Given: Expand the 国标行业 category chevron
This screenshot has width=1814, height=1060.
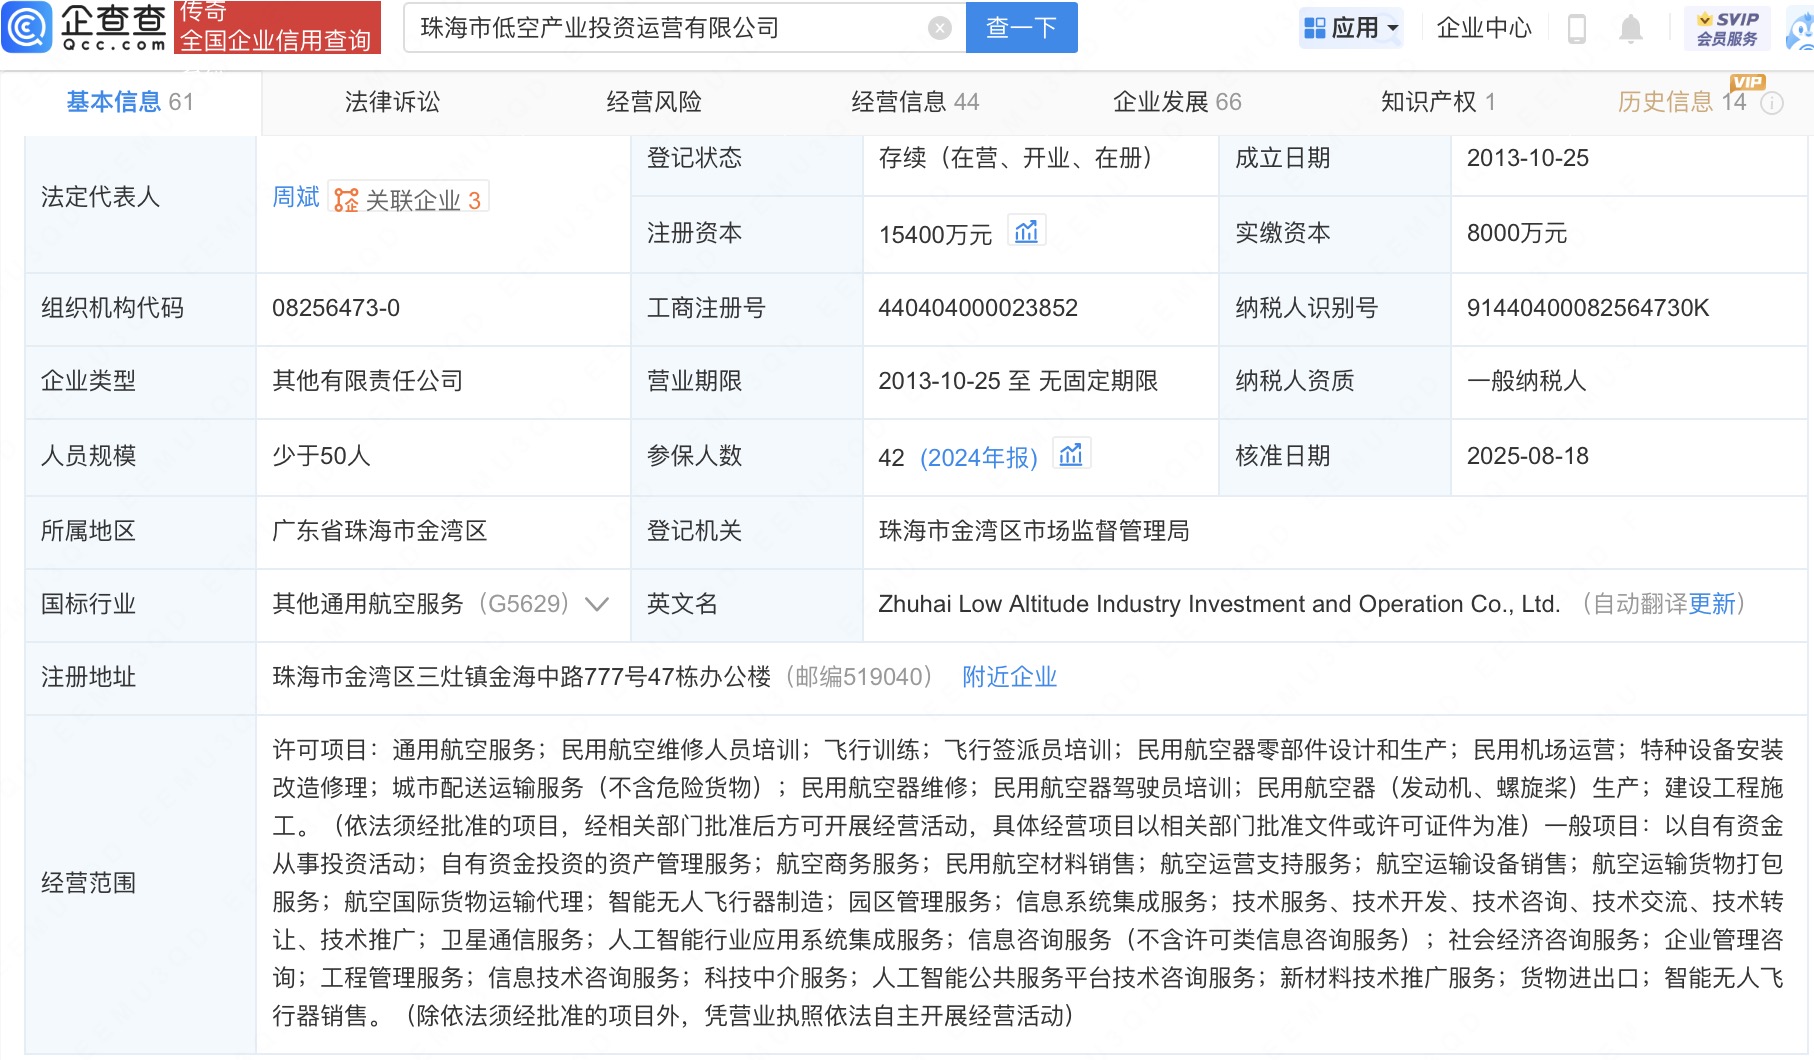Looking at the screenshot, I should click(597, 604).
